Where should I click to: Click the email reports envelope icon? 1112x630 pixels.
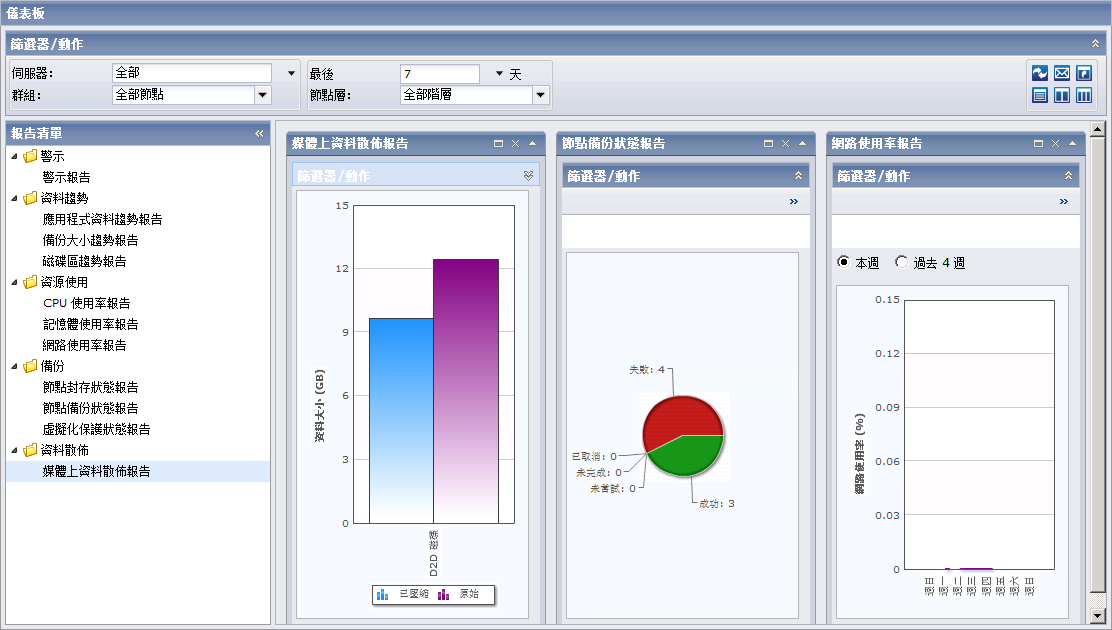pos(1062,73)
